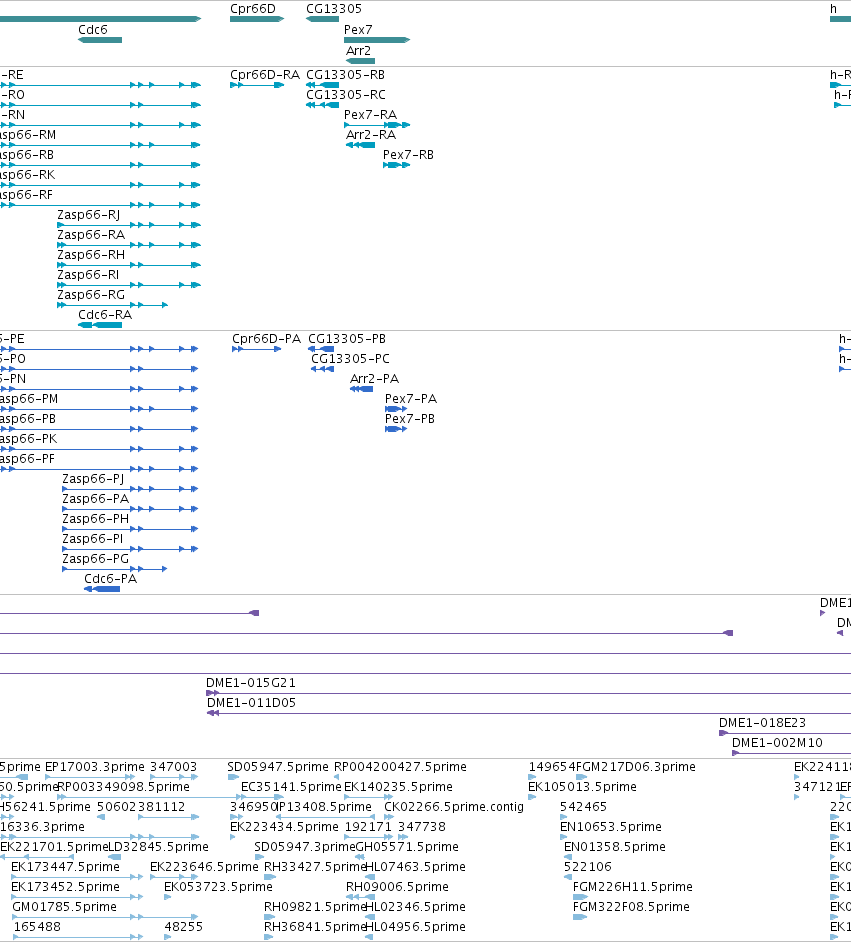Select EST EK173447.5prime

[x=65, y=866]
